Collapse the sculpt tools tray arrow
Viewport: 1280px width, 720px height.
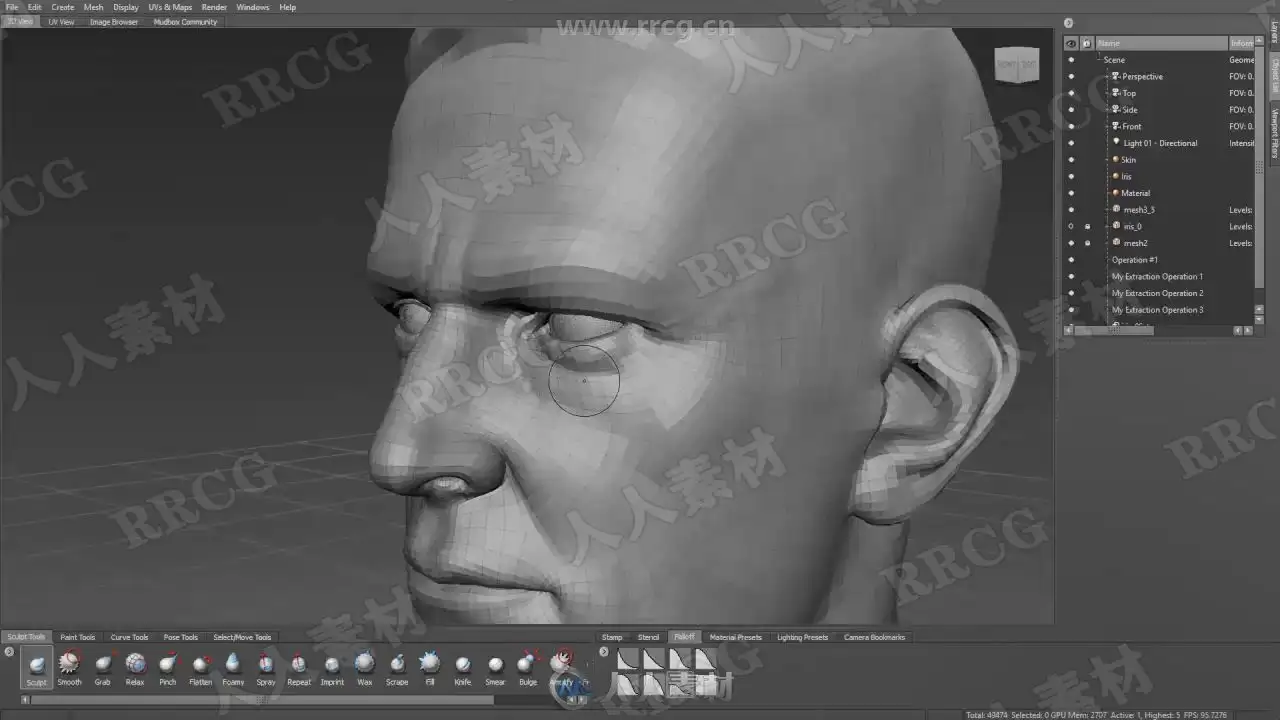pos(9,652)
